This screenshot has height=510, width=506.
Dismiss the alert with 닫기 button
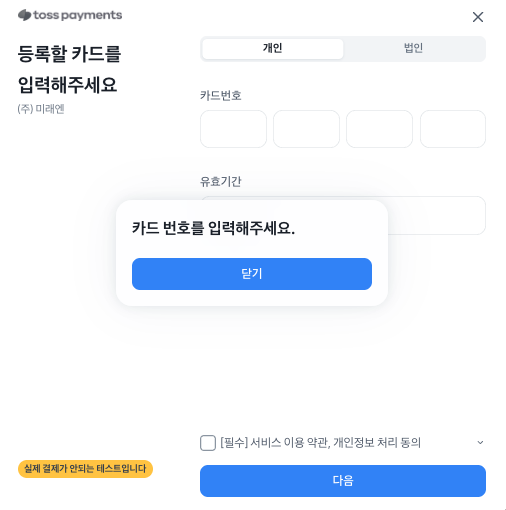(x=252, y=274)
